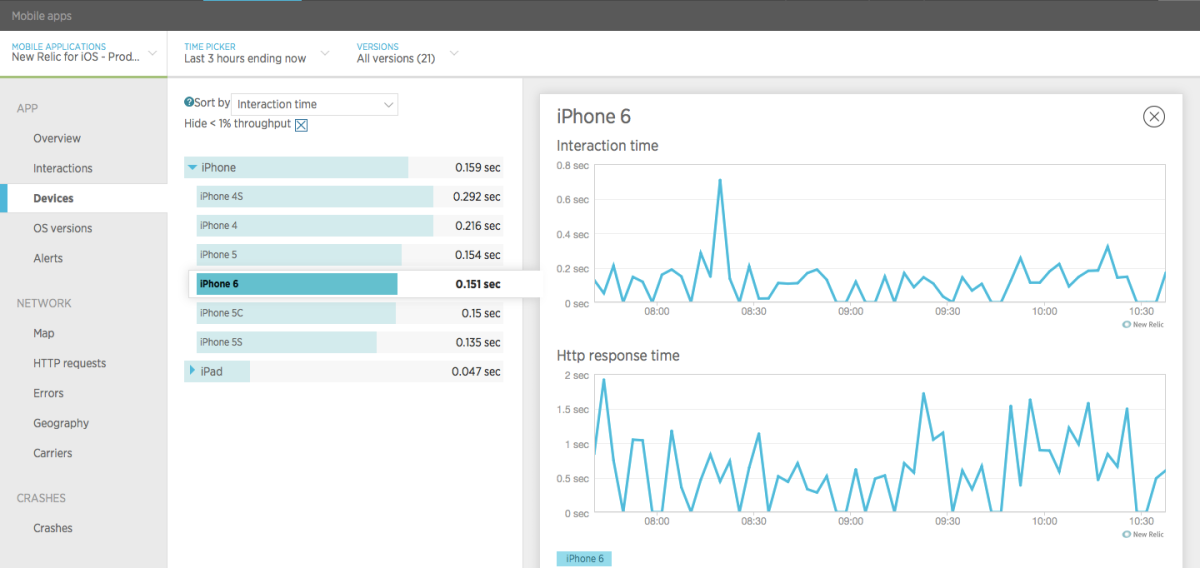Toggle Hide < 1% throughput checkbox

tap(301, 124)
